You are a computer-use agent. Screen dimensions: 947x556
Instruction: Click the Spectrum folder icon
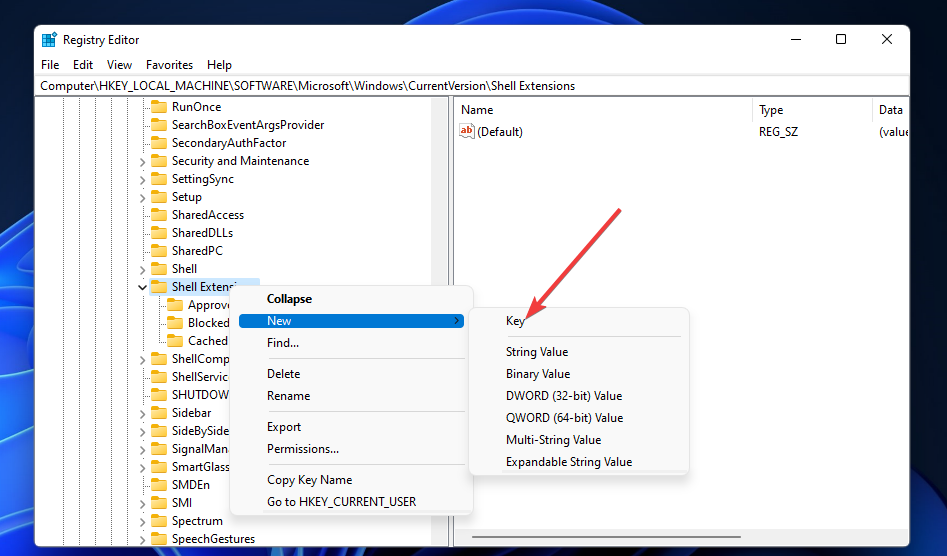[159, 521]
